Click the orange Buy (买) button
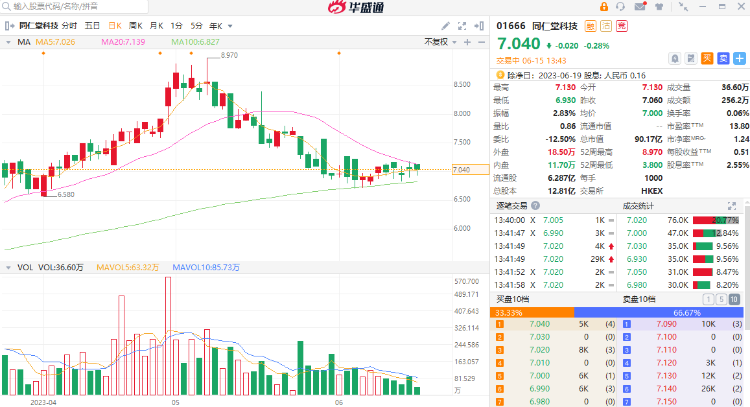 (x=707, y=59)
